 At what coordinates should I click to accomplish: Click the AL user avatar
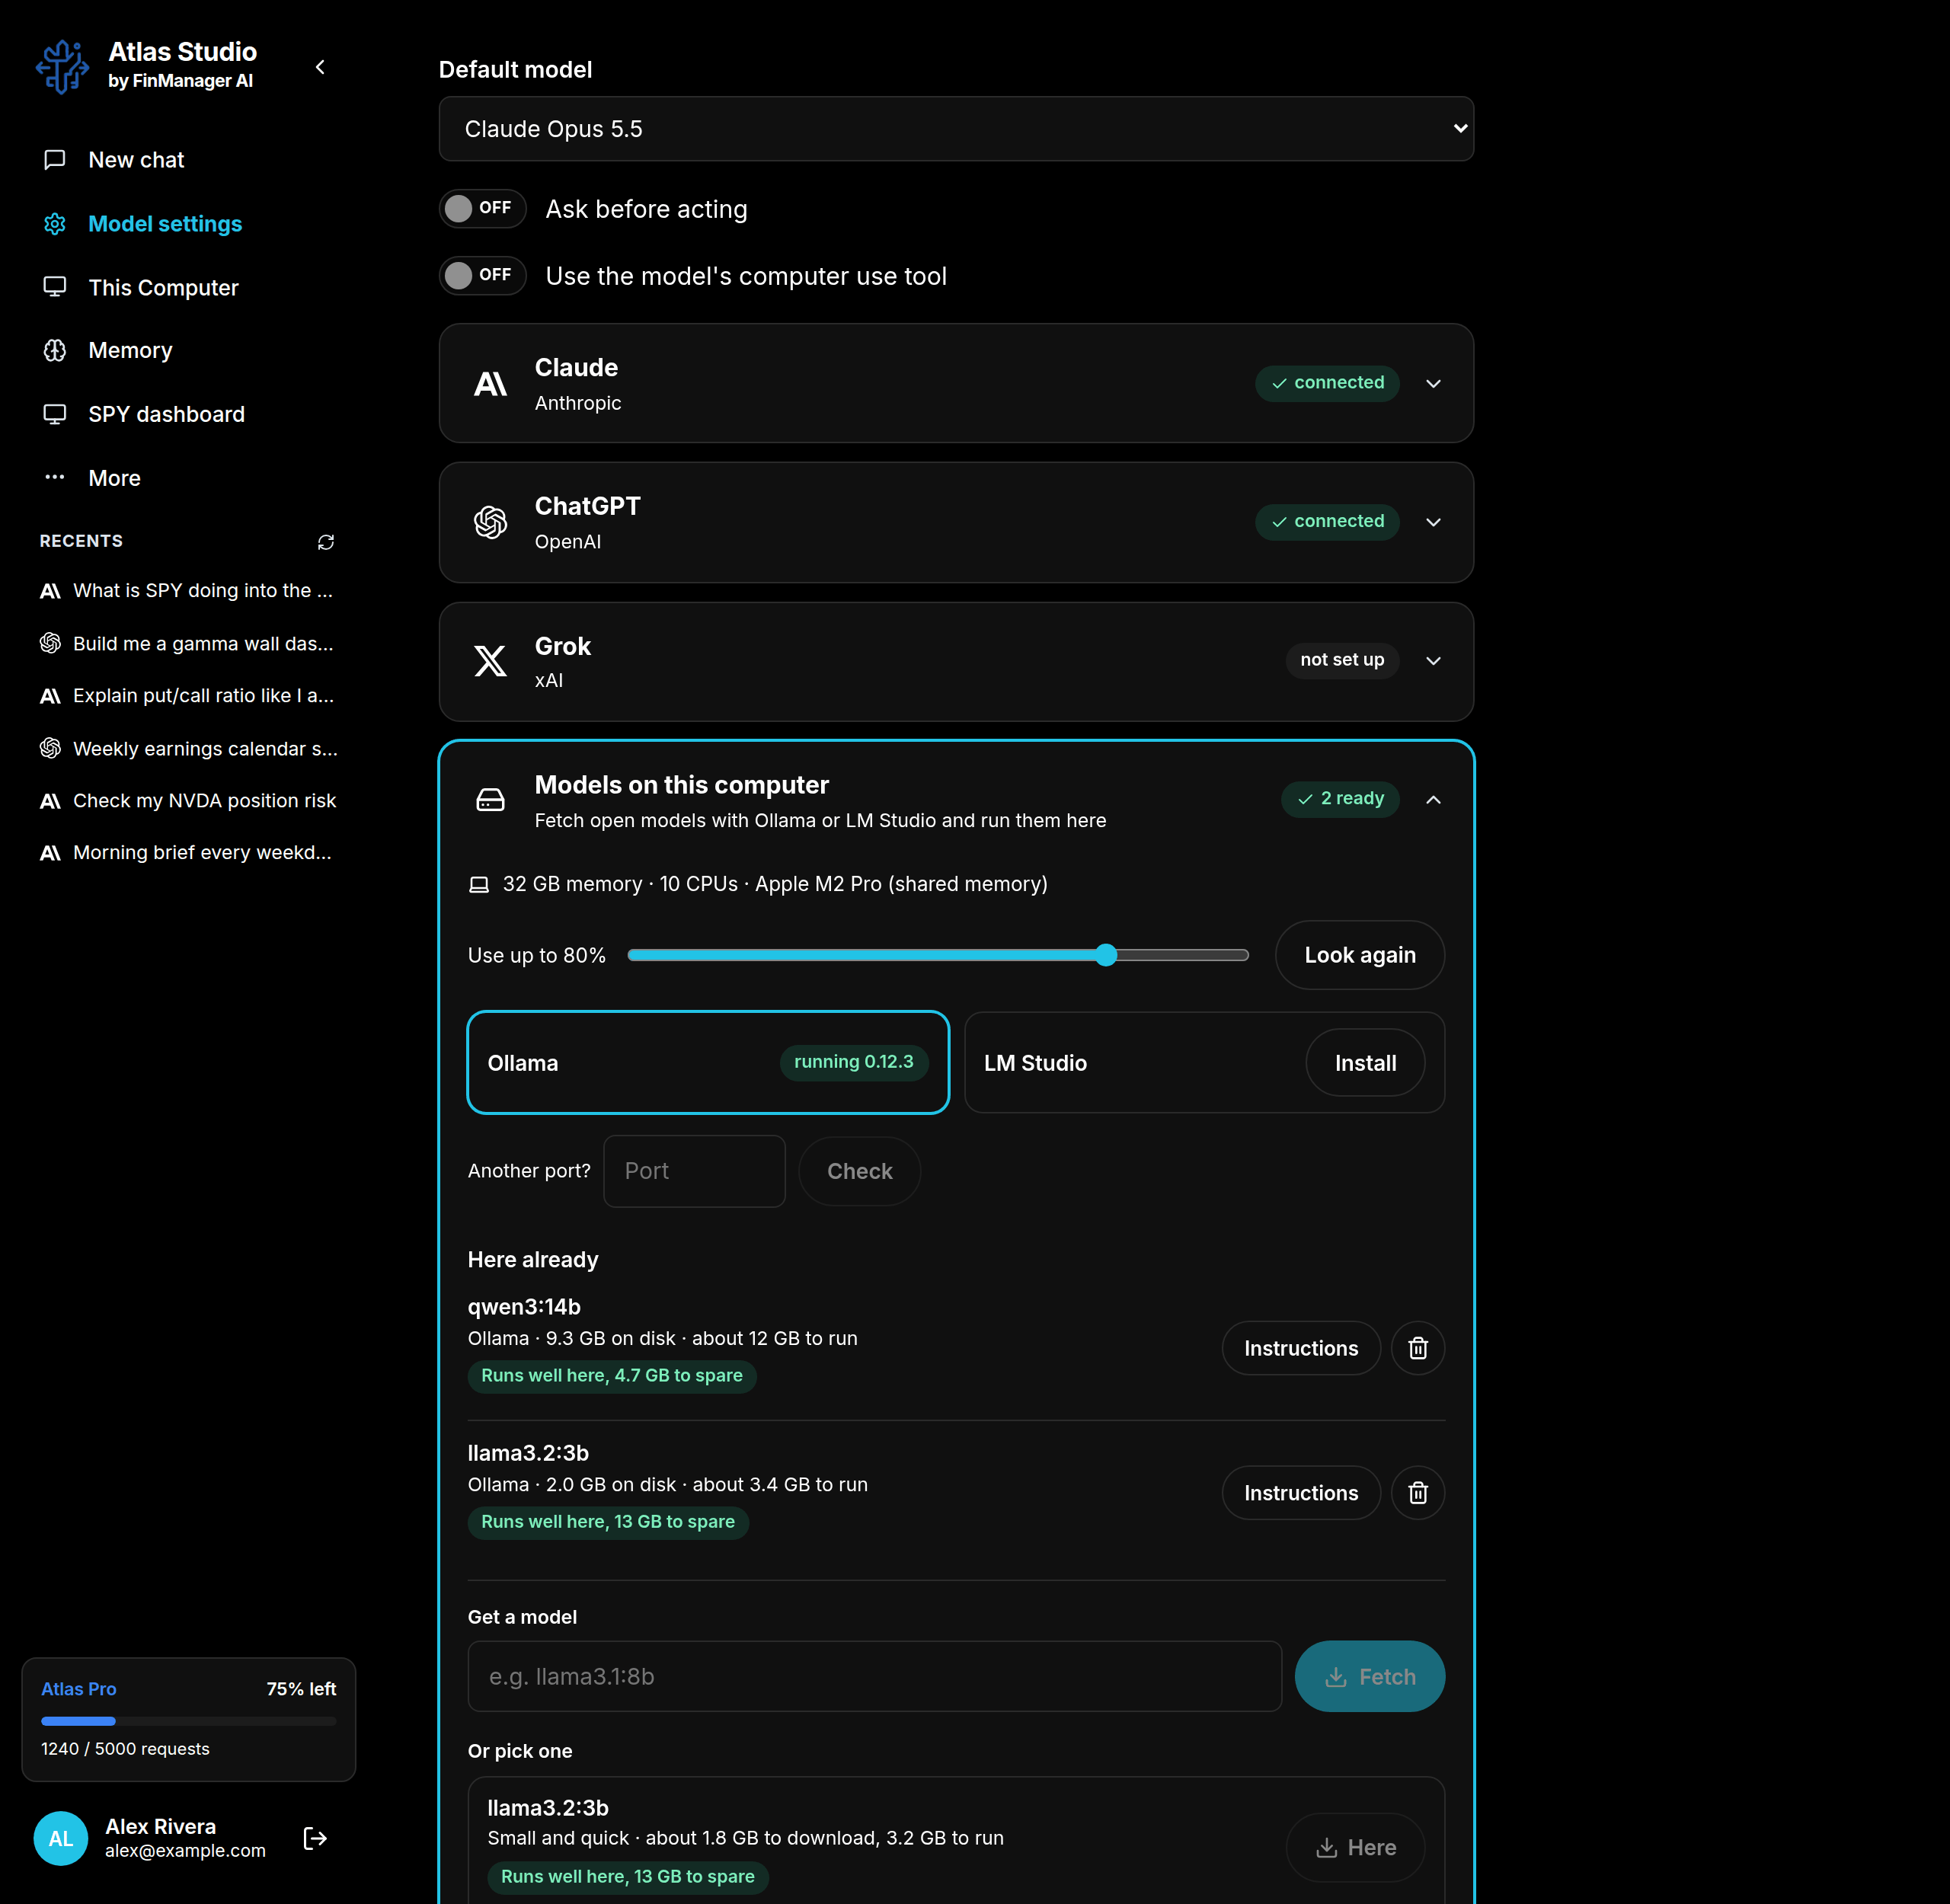tap(61, 1838)
